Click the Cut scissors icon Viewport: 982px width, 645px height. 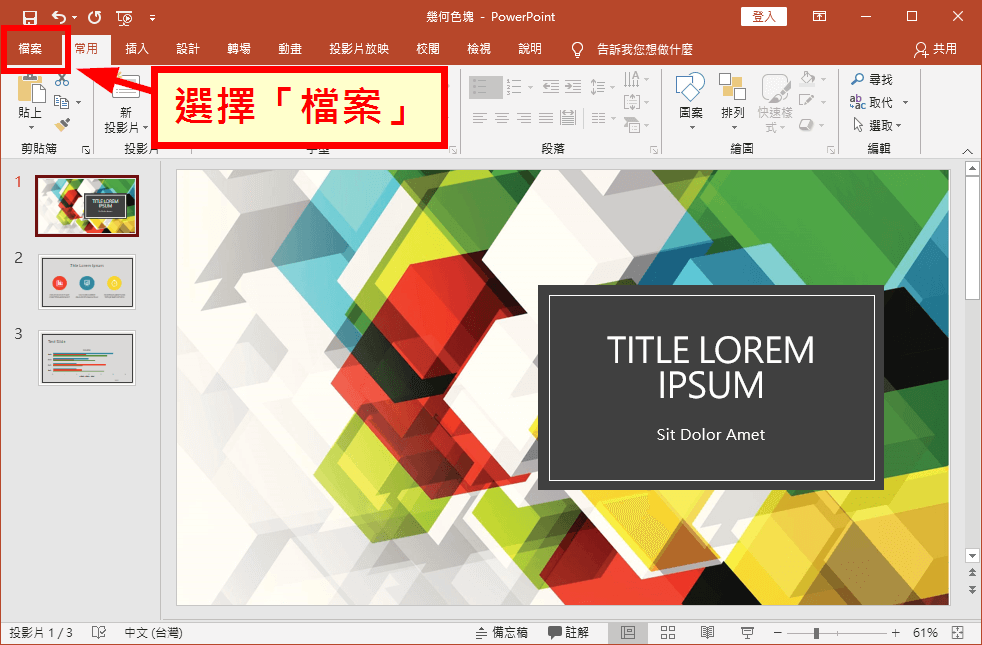pos(61,80)
